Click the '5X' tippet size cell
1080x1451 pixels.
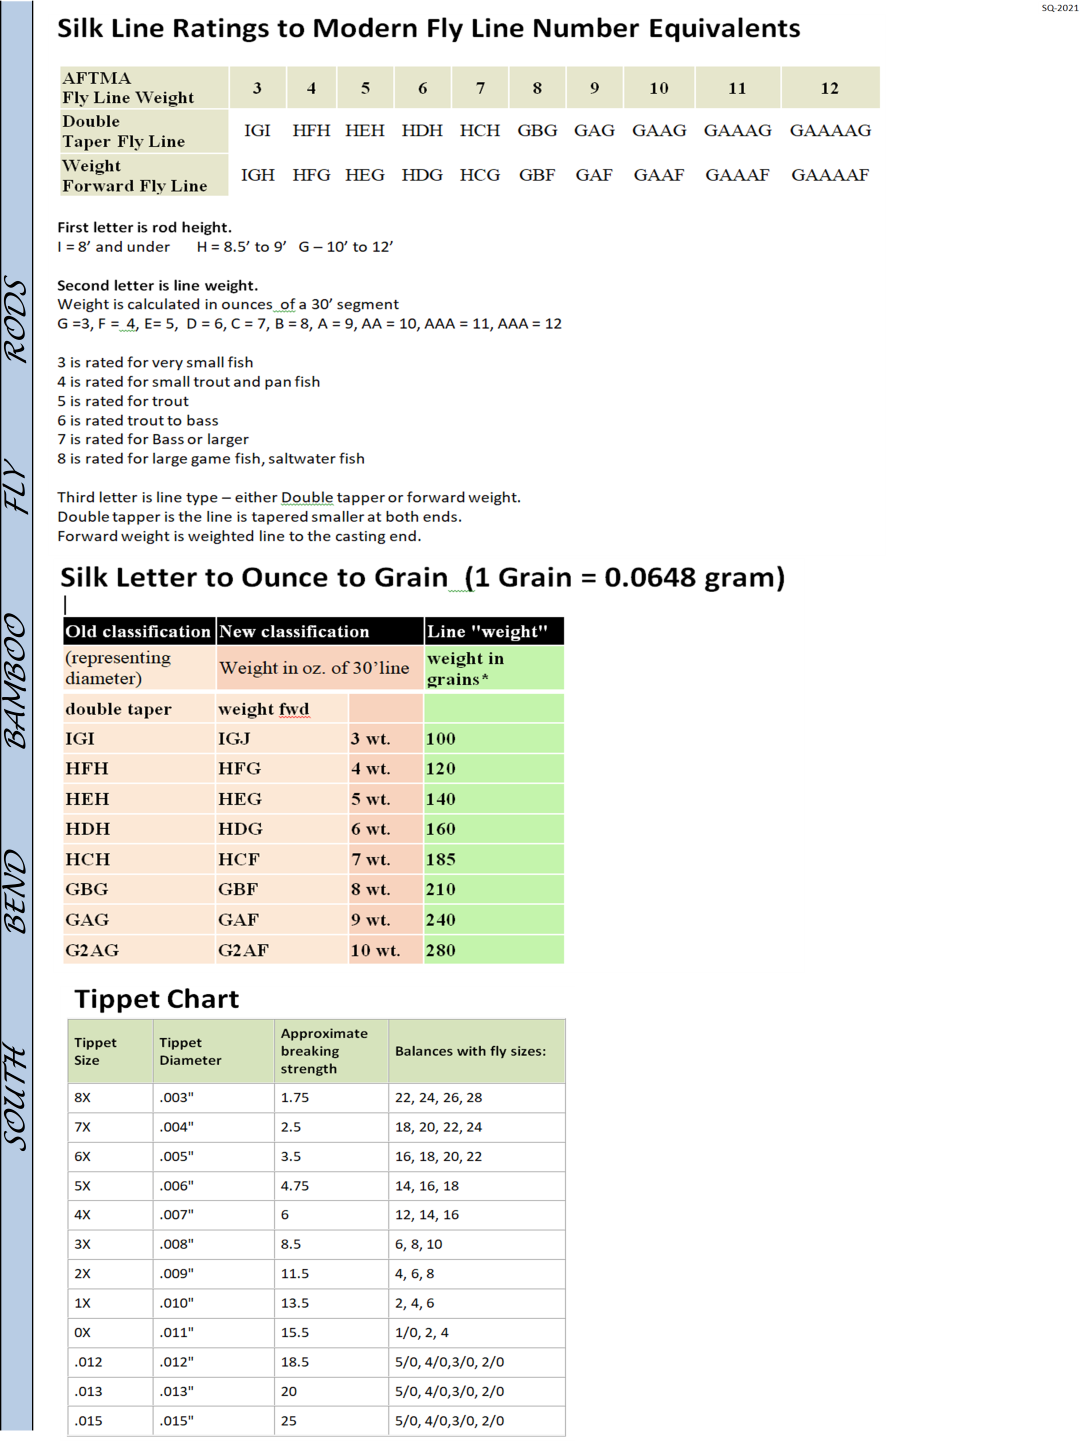pos(110,1186)
